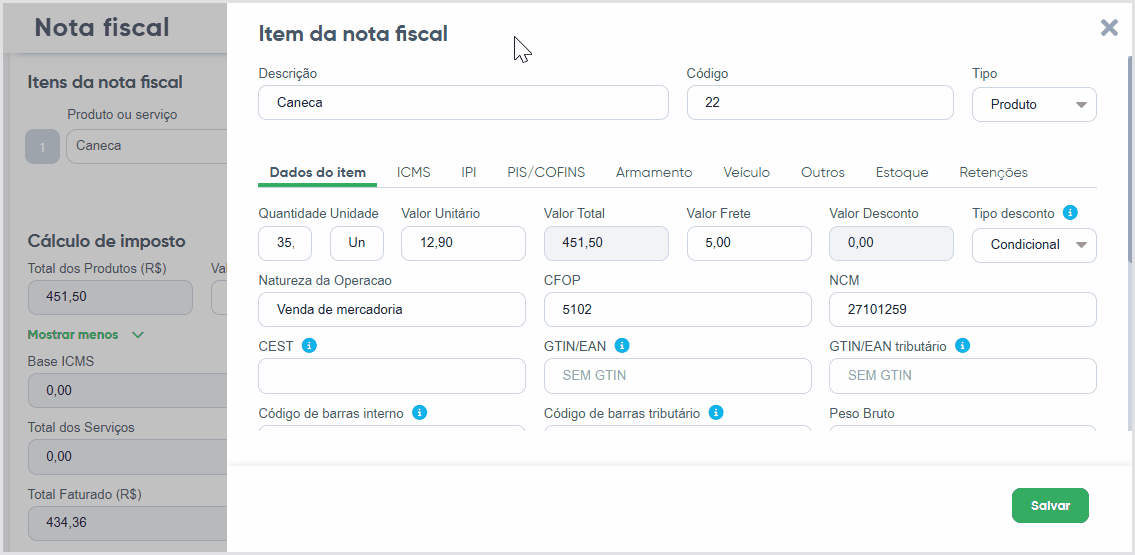The height and width of the screenshot is (555, 1135).
Task: Click the Código field containing 22
Action: [x=819, y=103]
